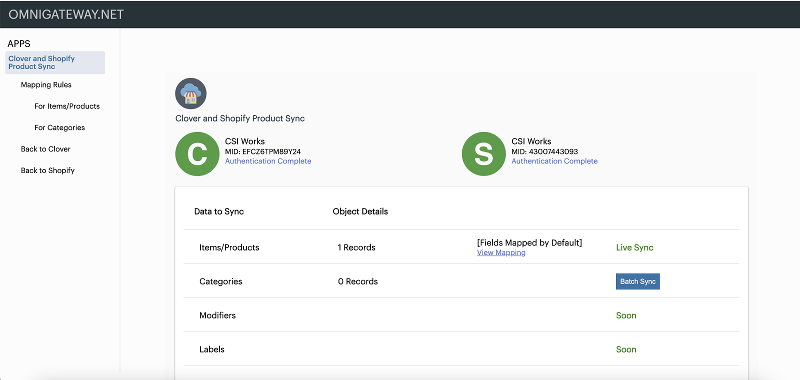
Task: Click the OMNIGATEWAY.NET header logo text
Action: tap(66, 14)
